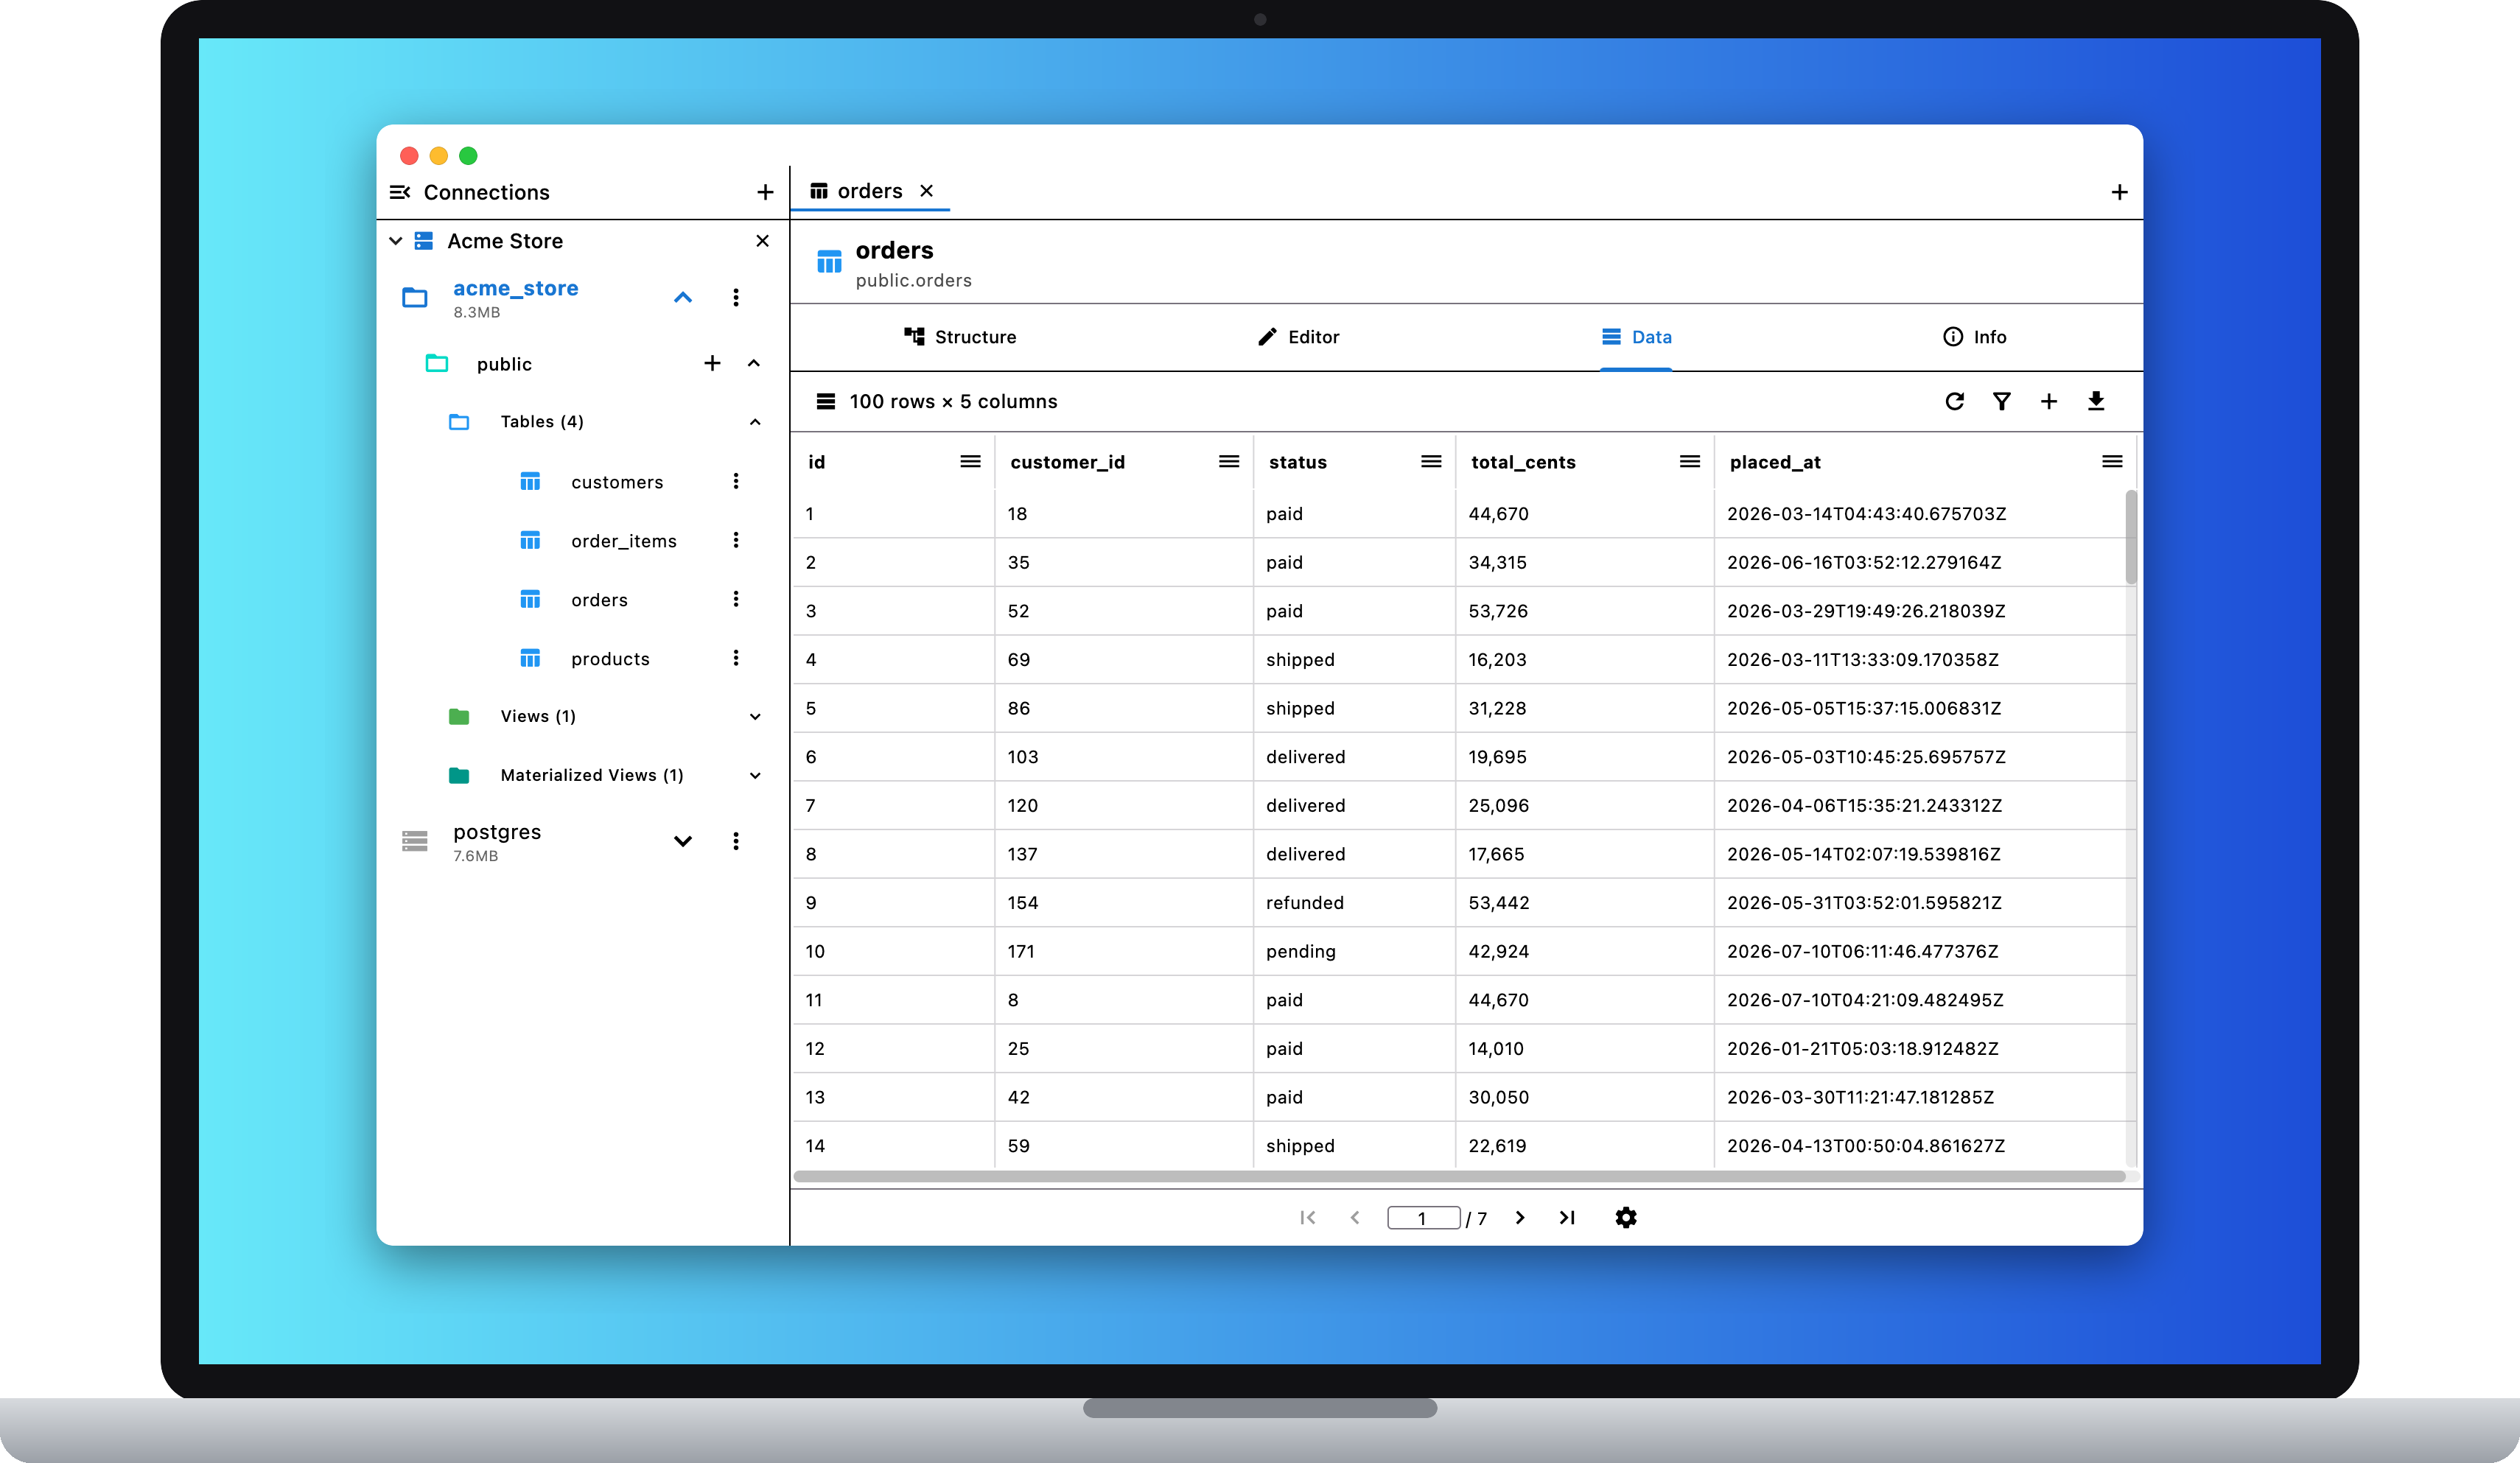Add a new row to the table
Screen dimensions: 2520x1463
coord(2049,401)
